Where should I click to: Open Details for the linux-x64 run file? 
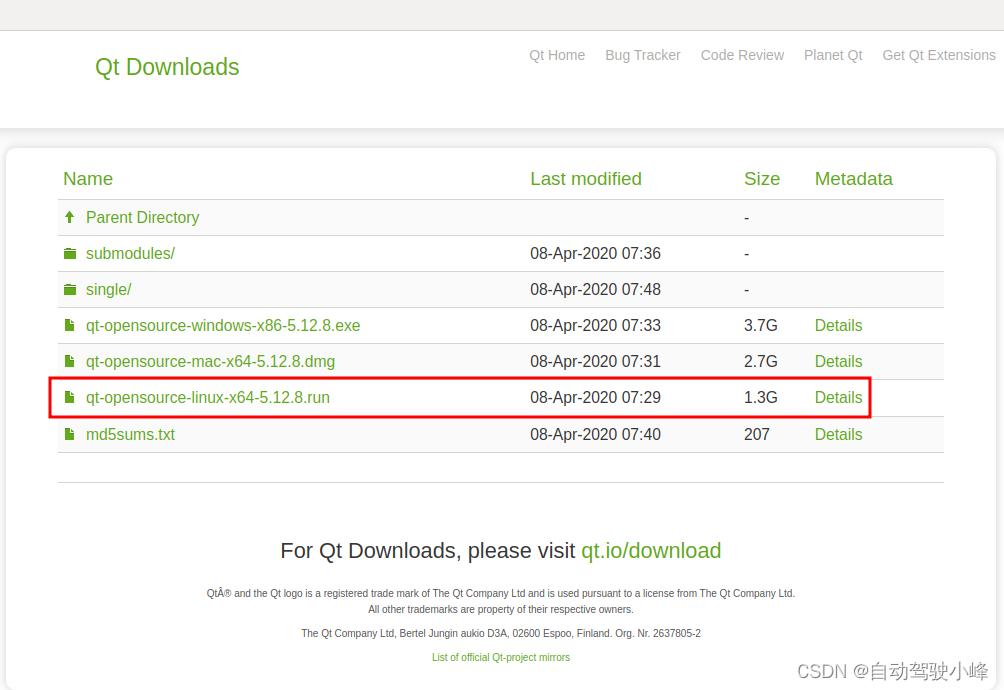click(838, 397)
